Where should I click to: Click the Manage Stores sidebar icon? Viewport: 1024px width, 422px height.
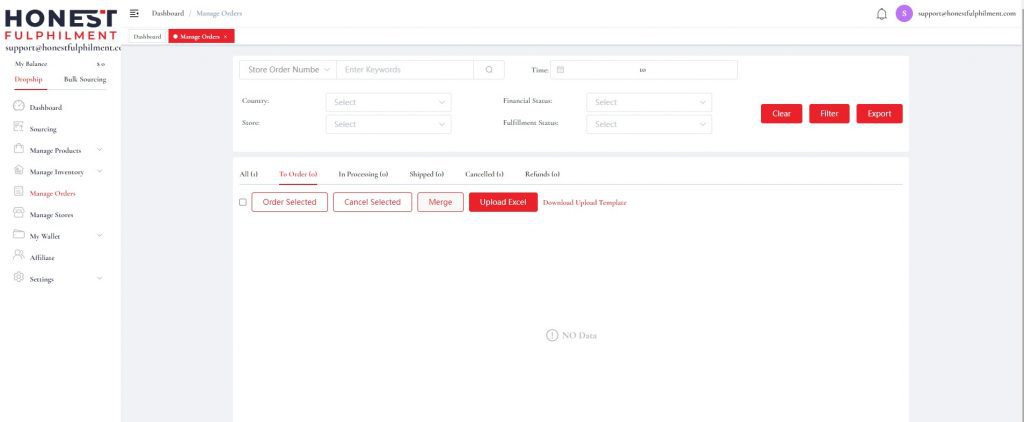(19, 214)
